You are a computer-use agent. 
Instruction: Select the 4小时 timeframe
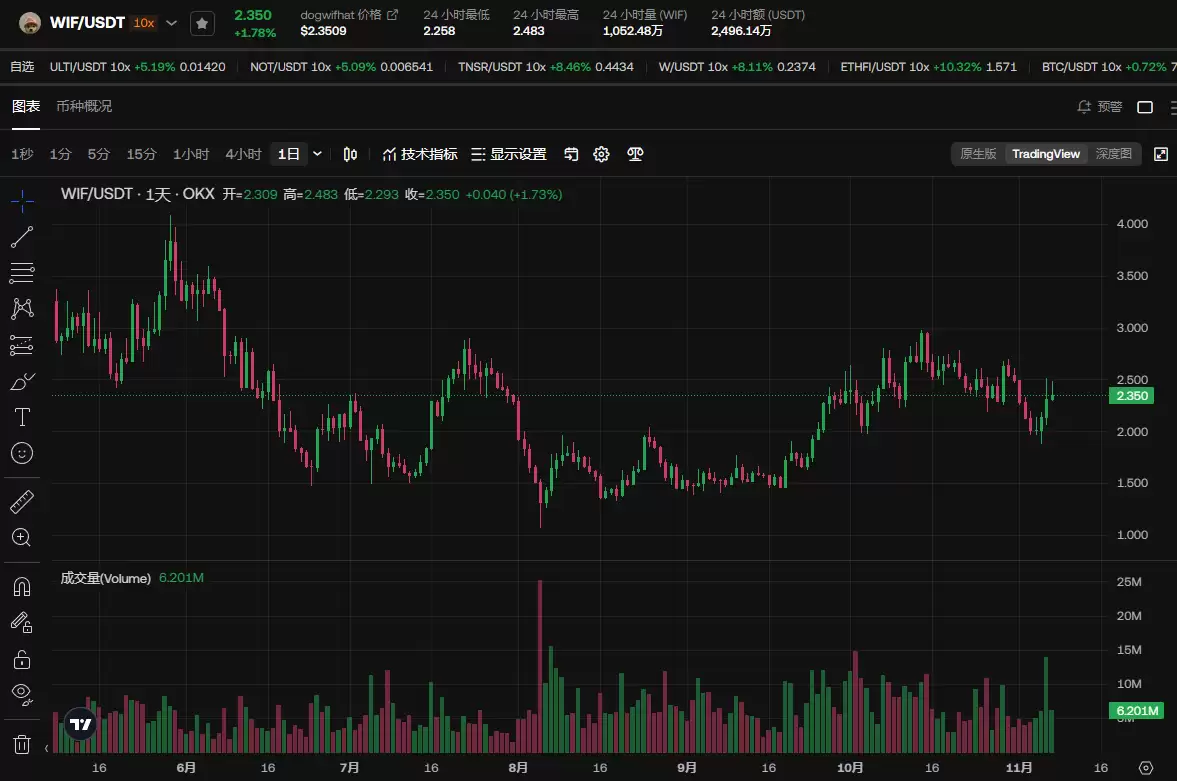243,154
